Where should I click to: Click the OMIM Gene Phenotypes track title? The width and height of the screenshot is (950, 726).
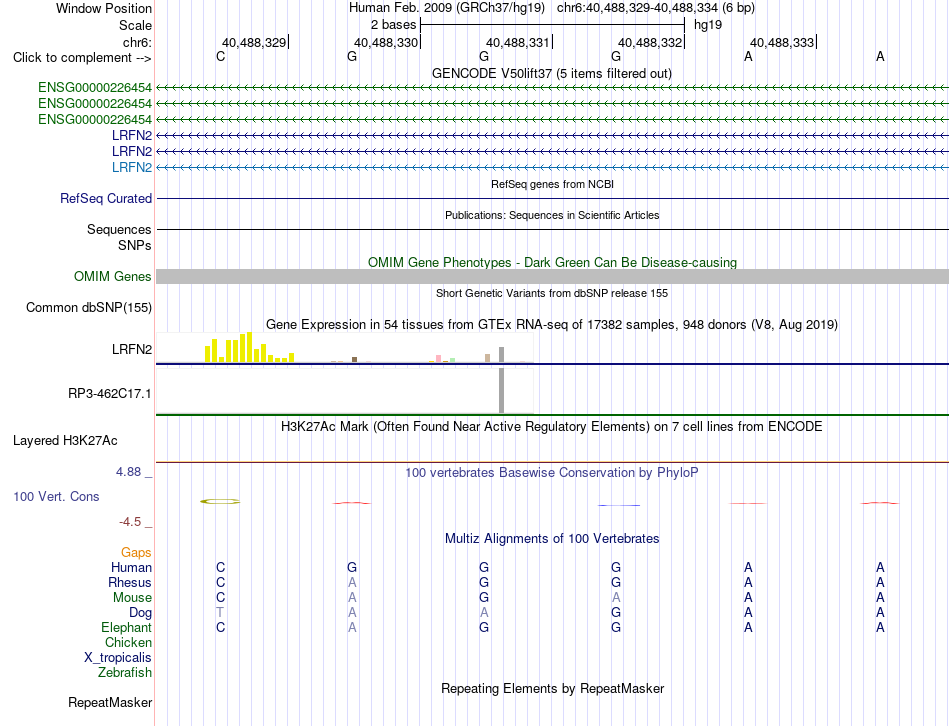click(x=552, y=262)
